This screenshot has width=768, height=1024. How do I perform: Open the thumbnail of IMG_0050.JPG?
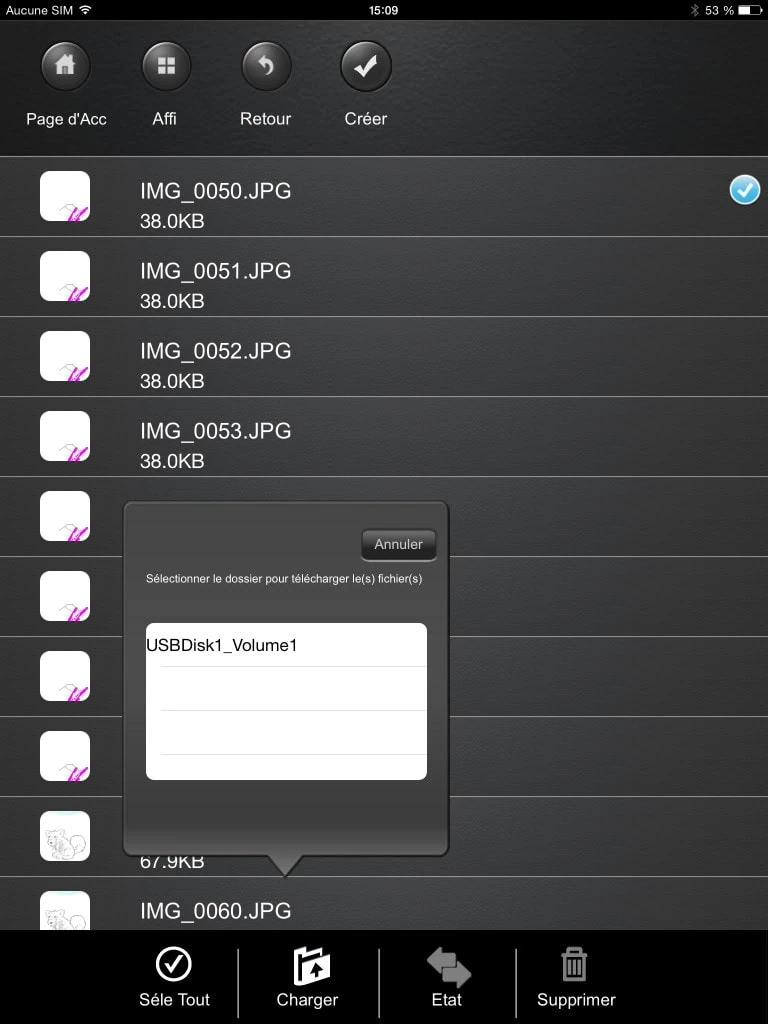point(65,196)
